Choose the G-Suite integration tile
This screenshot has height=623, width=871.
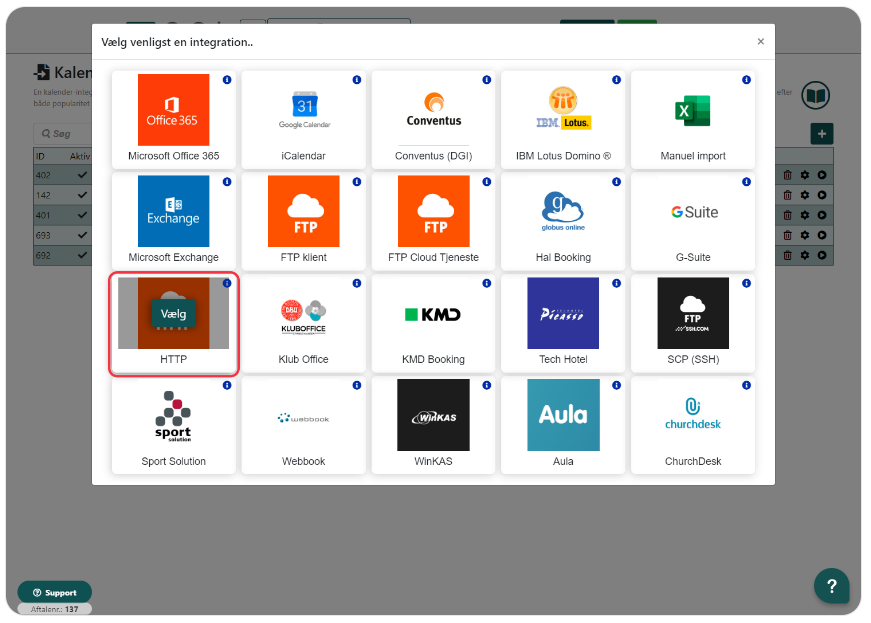click(x=693, y=221)
